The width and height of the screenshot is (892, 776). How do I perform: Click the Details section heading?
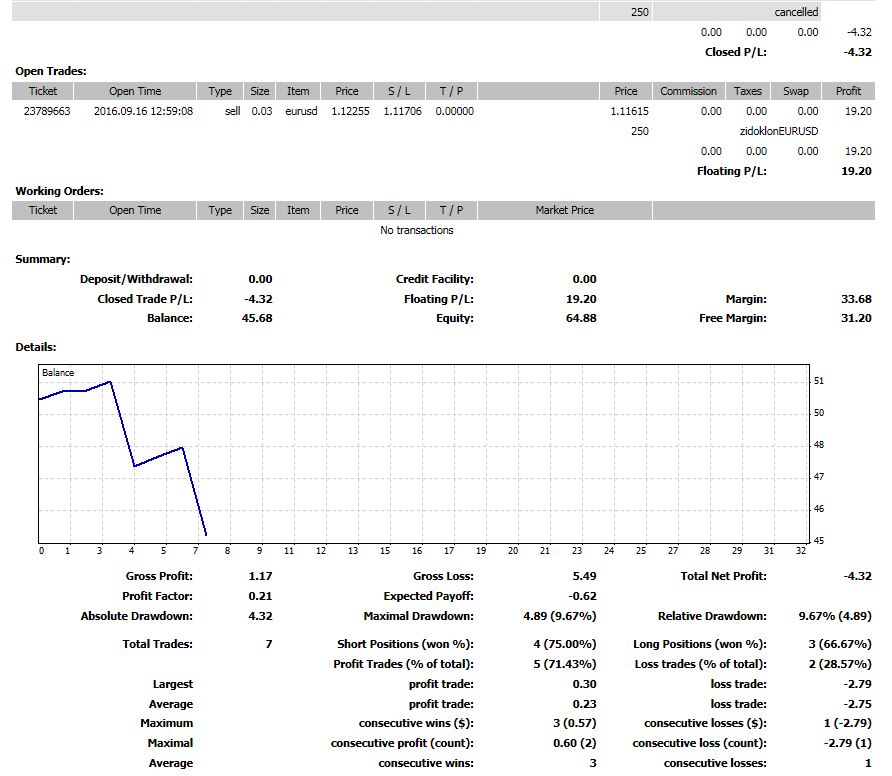pos(36,347)
